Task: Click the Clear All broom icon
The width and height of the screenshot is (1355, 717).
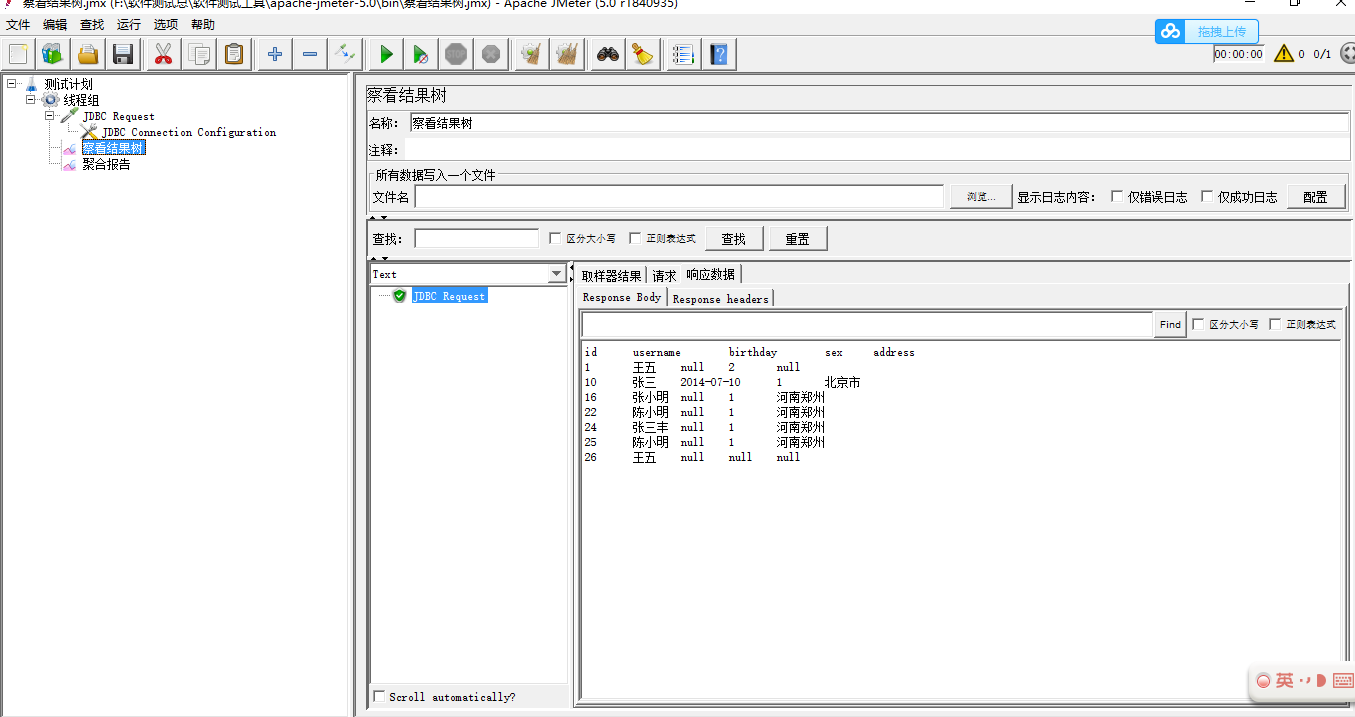Action: click(x=567, y=54)
